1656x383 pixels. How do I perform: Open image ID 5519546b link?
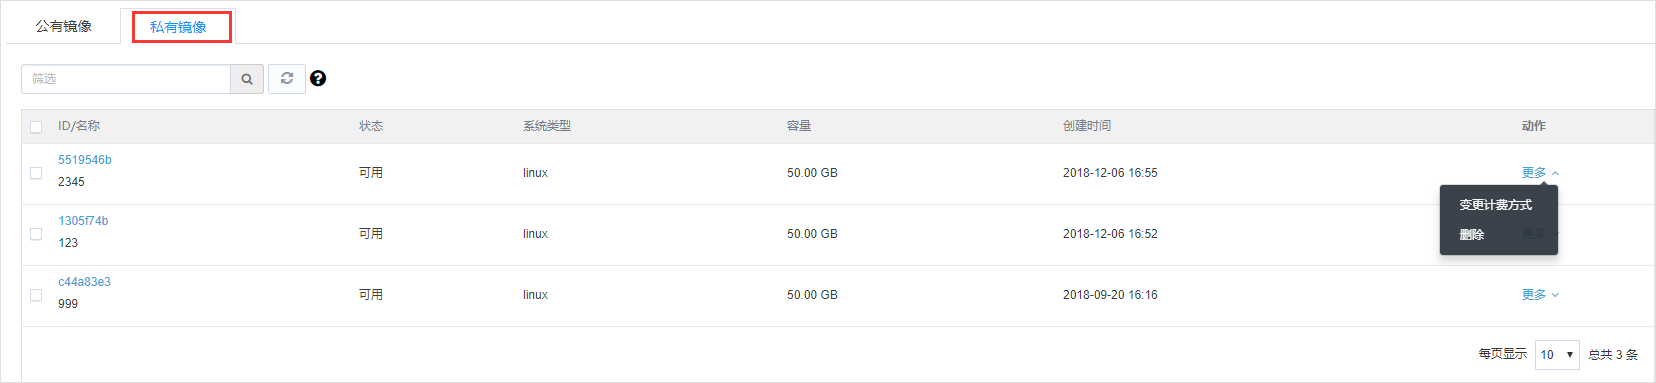pos(85,160)
